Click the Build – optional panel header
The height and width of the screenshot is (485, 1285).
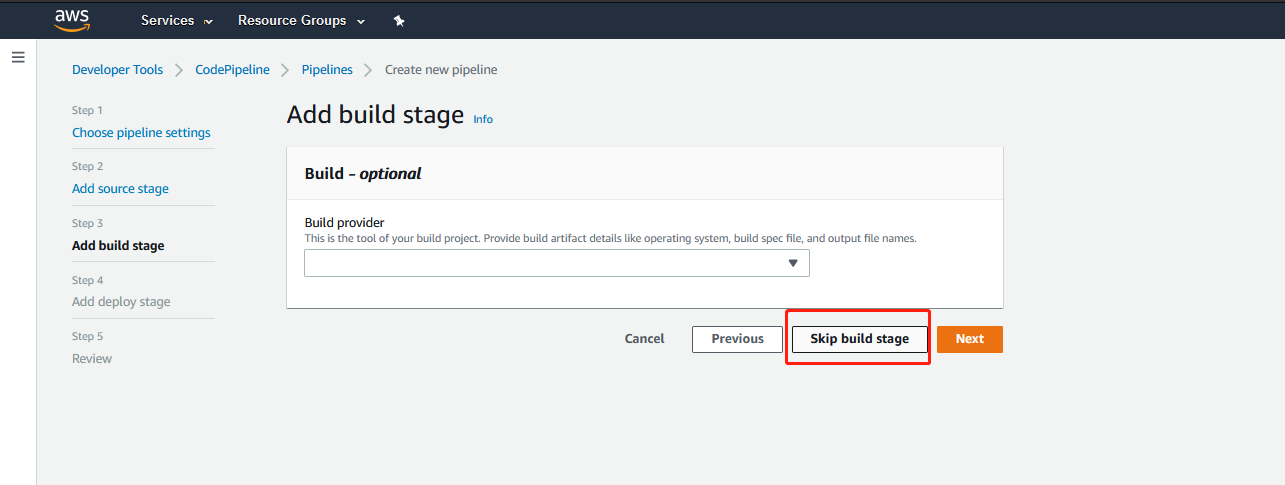[645, 173]
